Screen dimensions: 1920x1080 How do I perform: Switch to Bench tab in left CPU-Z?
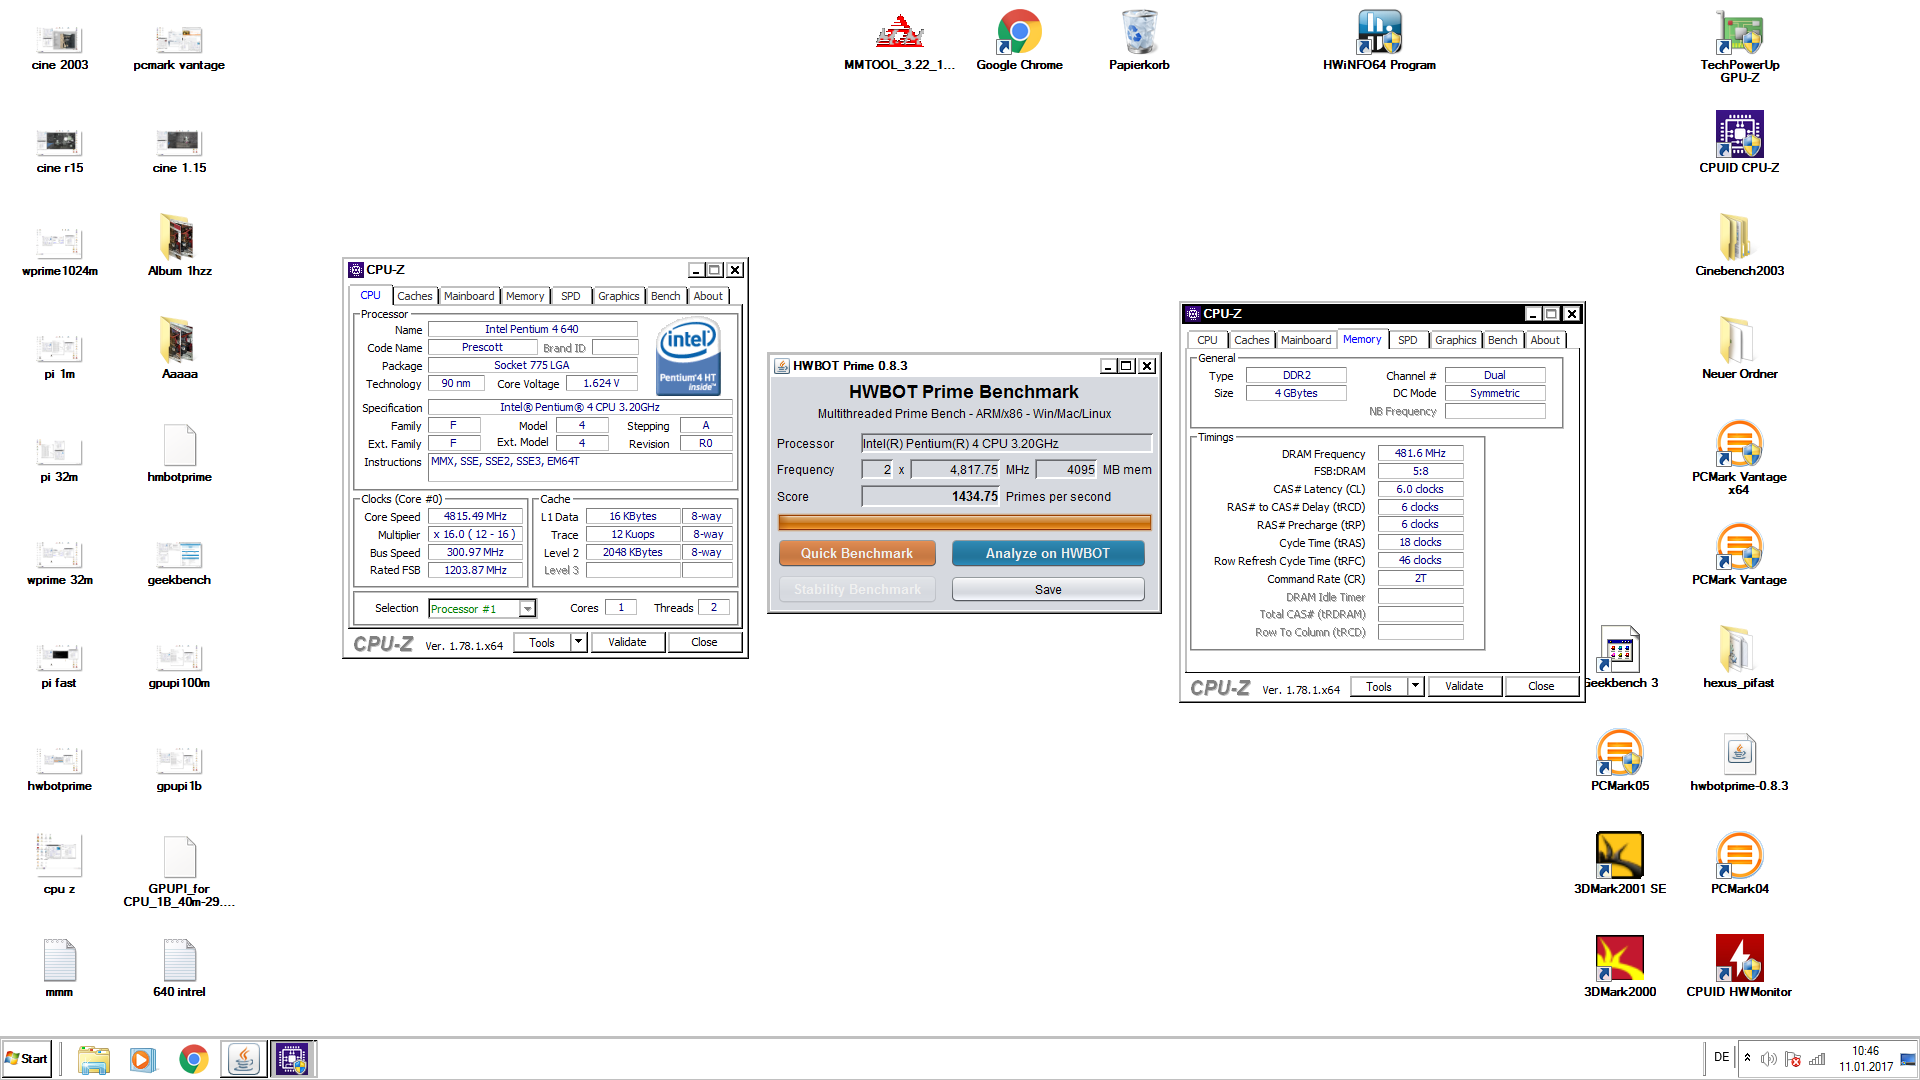click(x=665, y=296)
